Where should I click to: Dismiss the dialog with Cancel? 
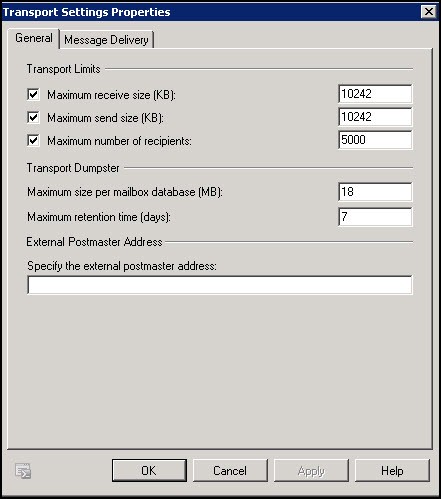pos(230,471)
